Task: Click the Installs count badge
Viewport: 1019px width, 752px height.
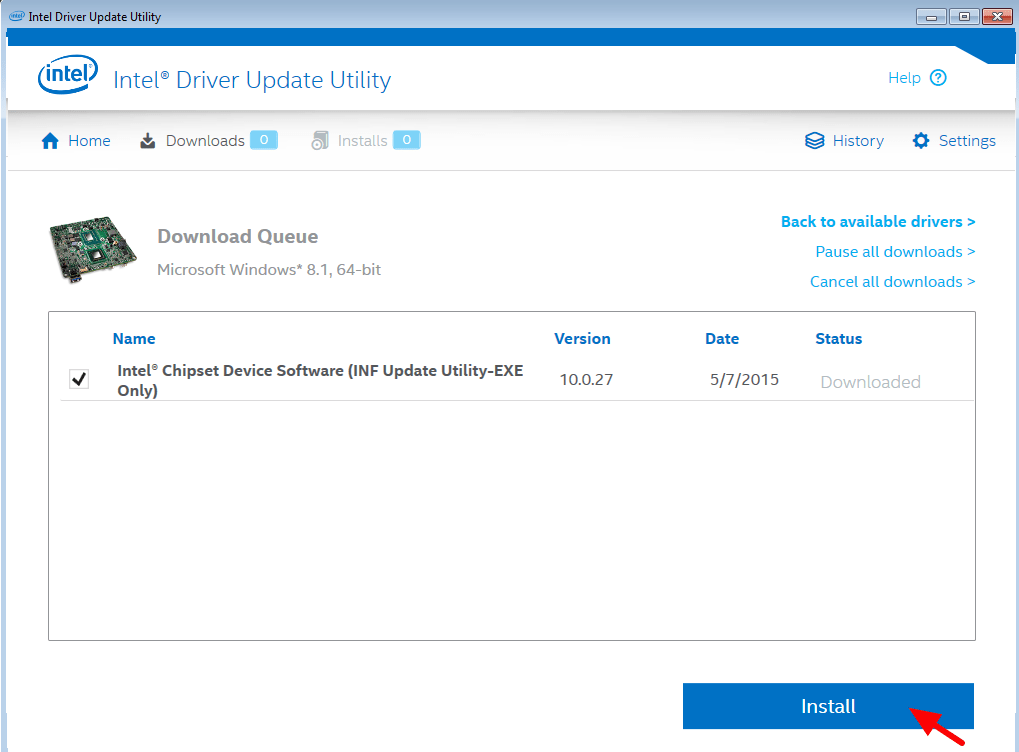Action: (407, 140)
